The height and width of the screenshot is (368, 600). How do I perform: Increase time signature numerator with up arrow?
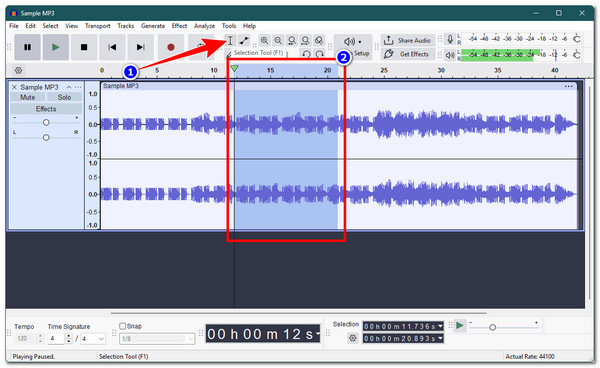point(68,336)
